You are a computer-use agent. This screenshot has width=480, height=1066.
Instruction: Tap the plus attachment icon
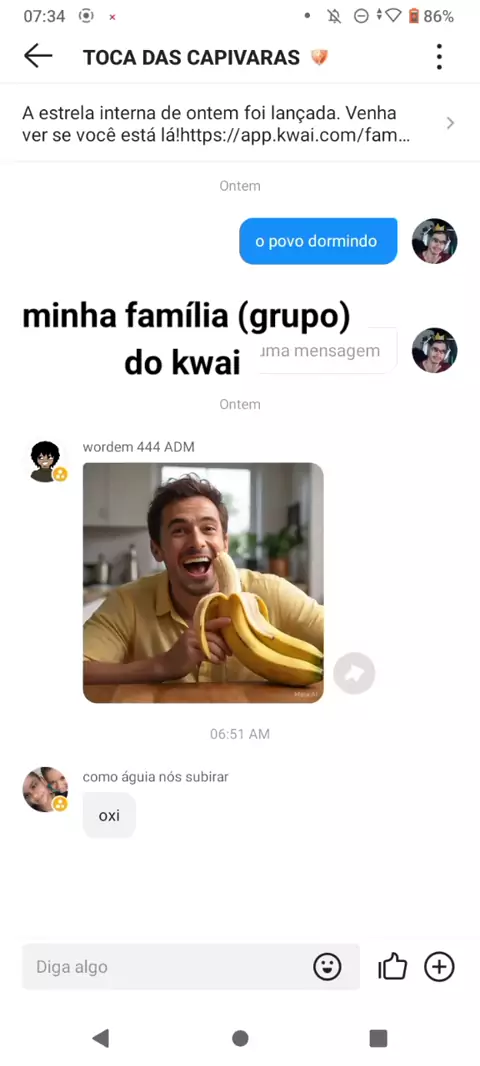coord(439,966)
